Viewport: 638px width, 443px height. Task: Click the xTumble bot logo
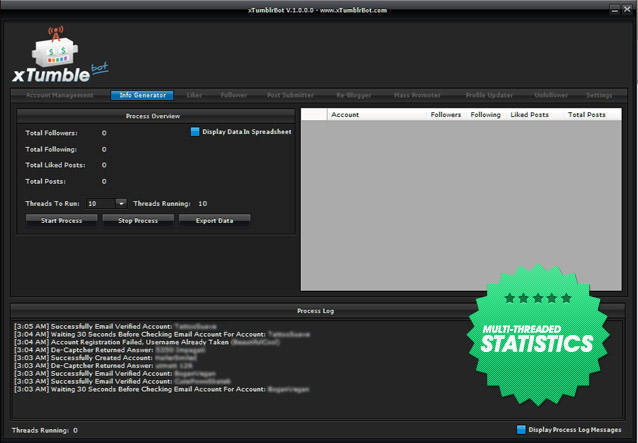tap(60, 55)
